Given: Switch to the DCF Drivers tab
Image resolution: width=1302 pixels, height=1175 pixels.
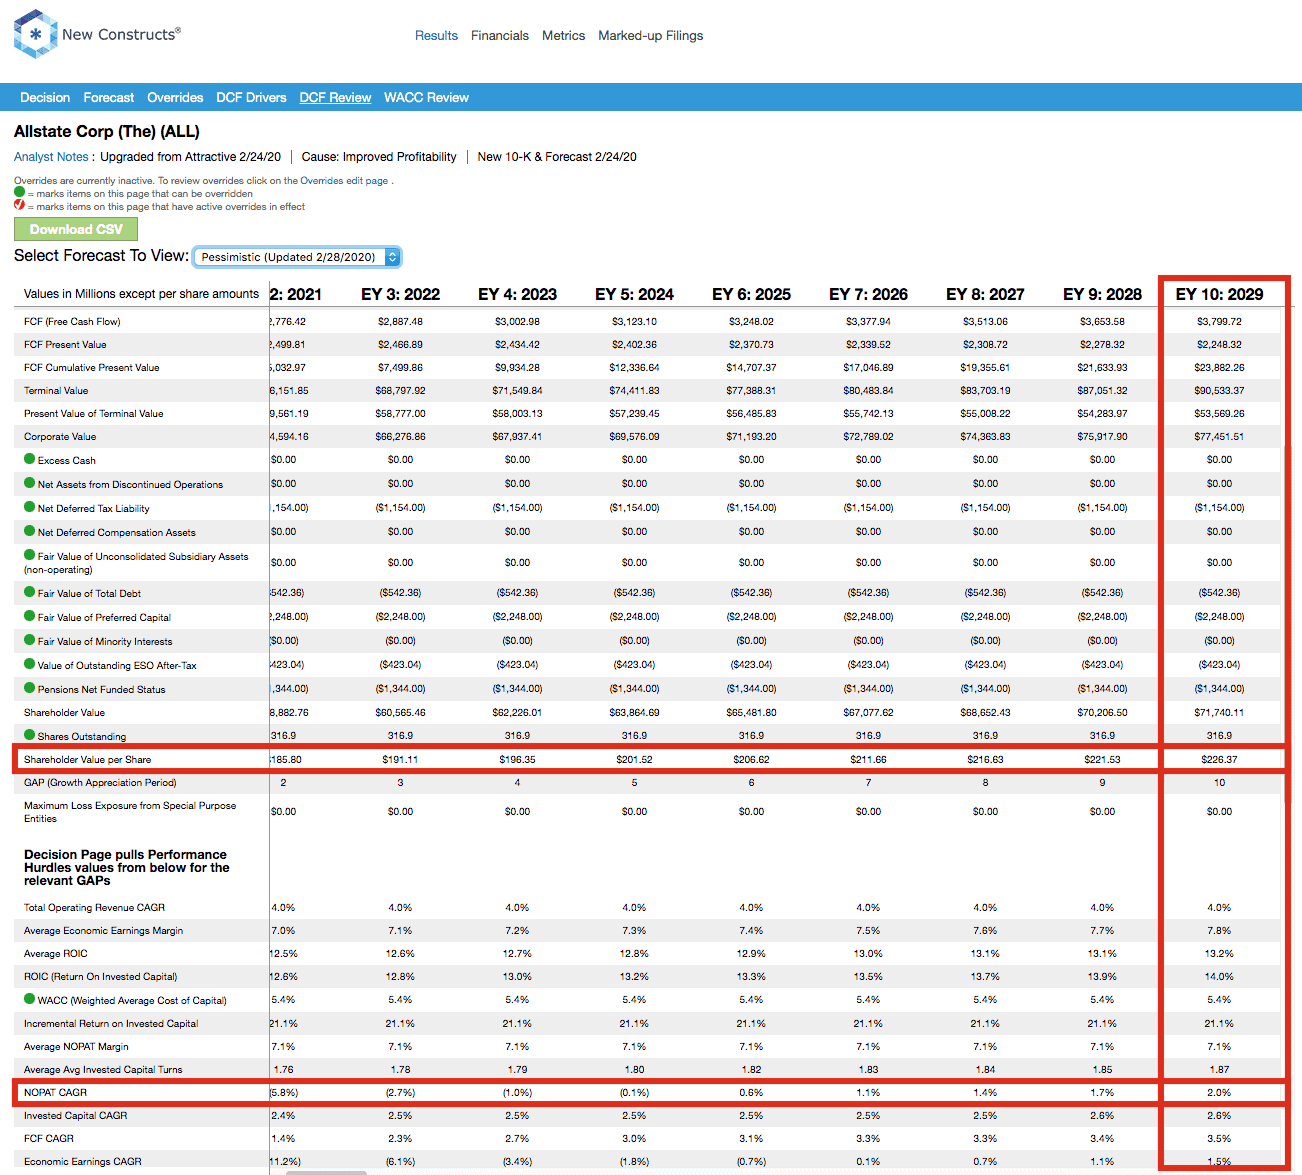Looking at the screenshot, I should coord(252,97).
